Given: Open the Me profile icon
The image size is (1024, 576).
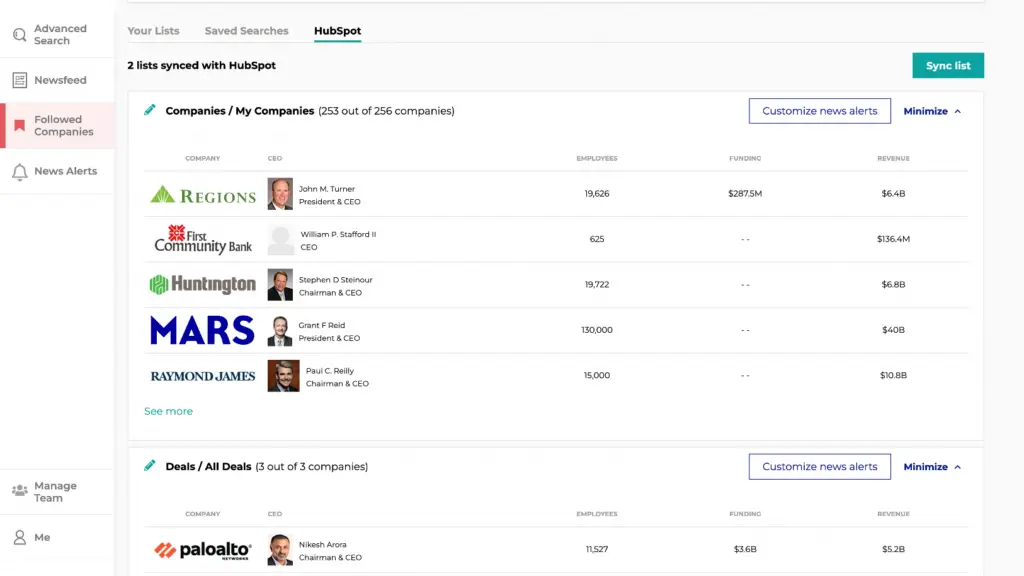Looking at the screenshot, I should (19, 537).
